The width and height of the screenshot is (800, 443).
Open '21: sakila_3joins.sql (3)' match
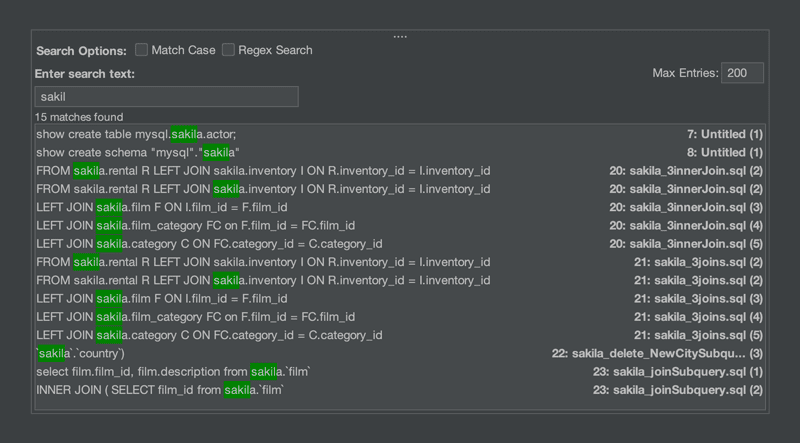pyautogui.click(x=698, y=299)
